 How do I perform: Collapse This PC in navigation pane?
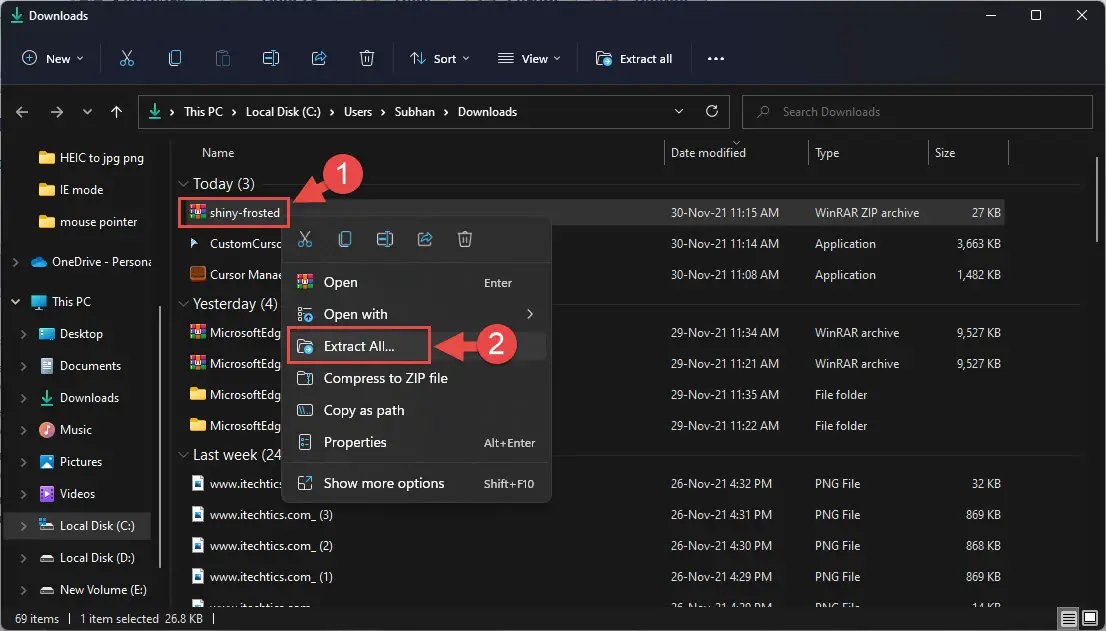point(16,302)
